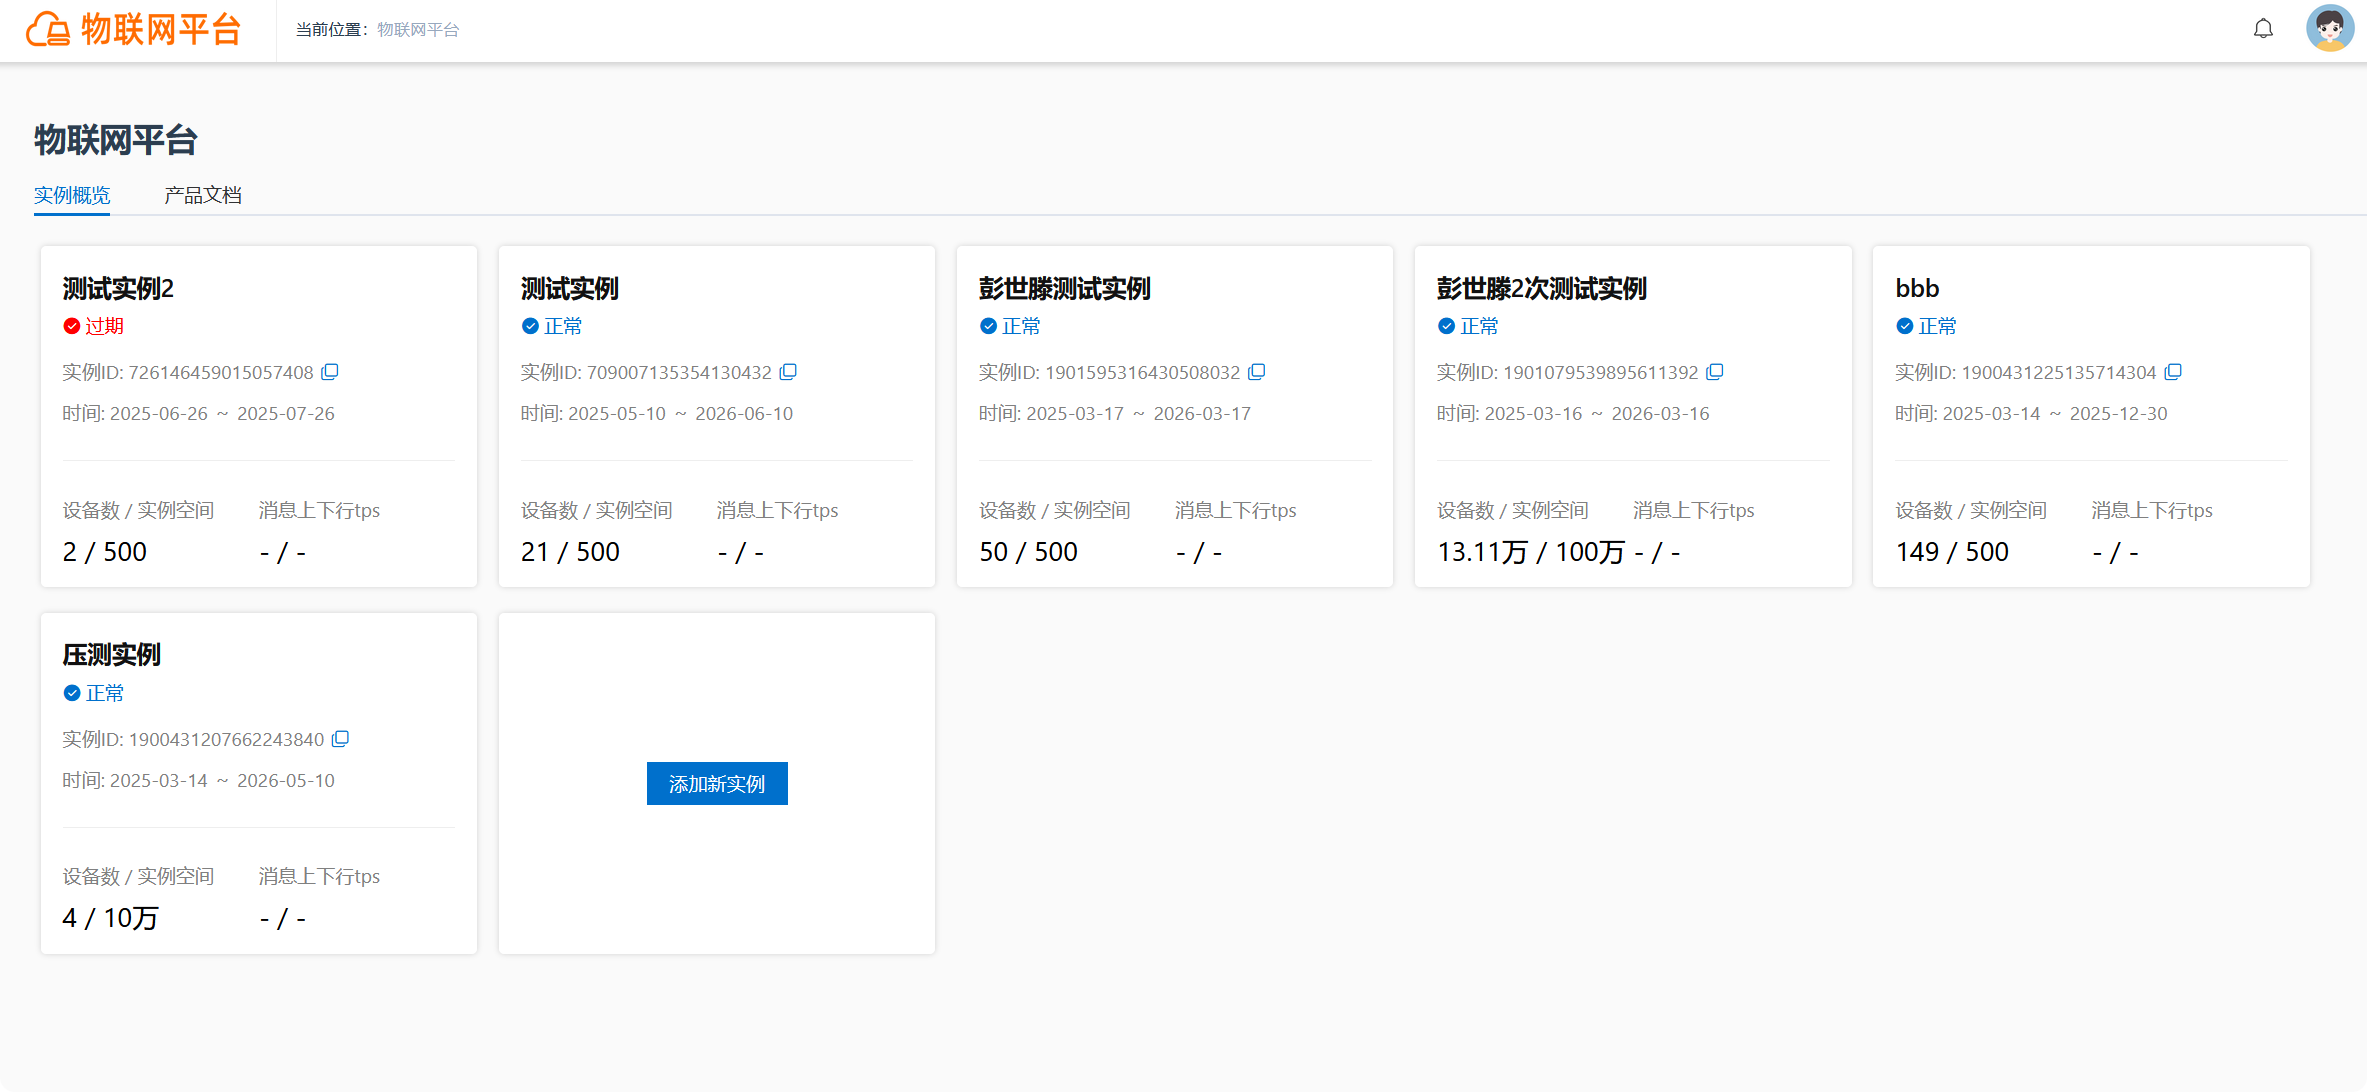Copy instance ID of 压测实例
The width and height of the screenshot is (2367, 1092).
pyautogui.click(x=340, y=739)
